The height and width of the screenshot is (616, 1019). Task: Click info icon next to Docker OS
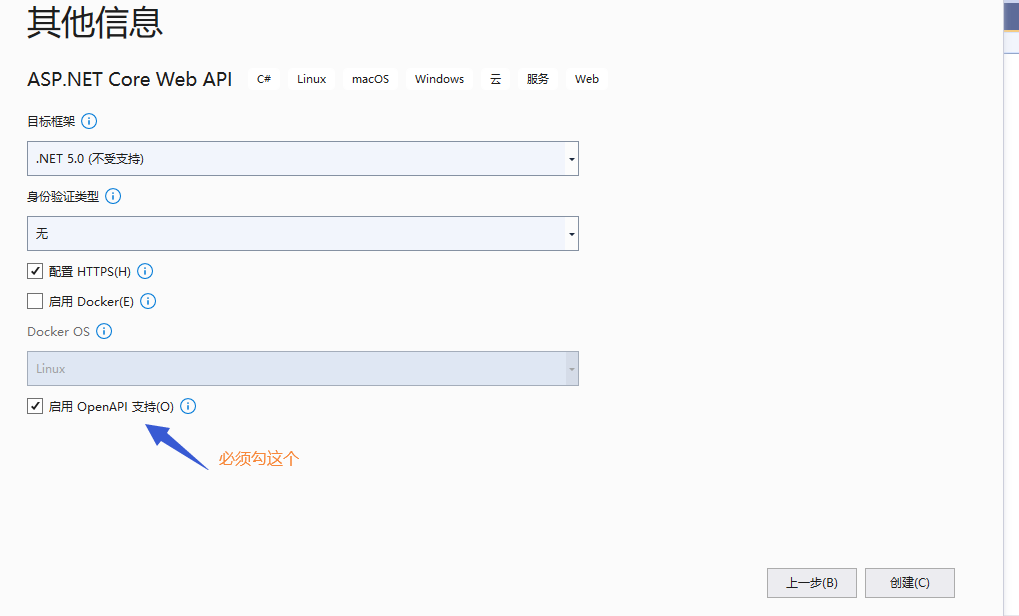[104, 331]
